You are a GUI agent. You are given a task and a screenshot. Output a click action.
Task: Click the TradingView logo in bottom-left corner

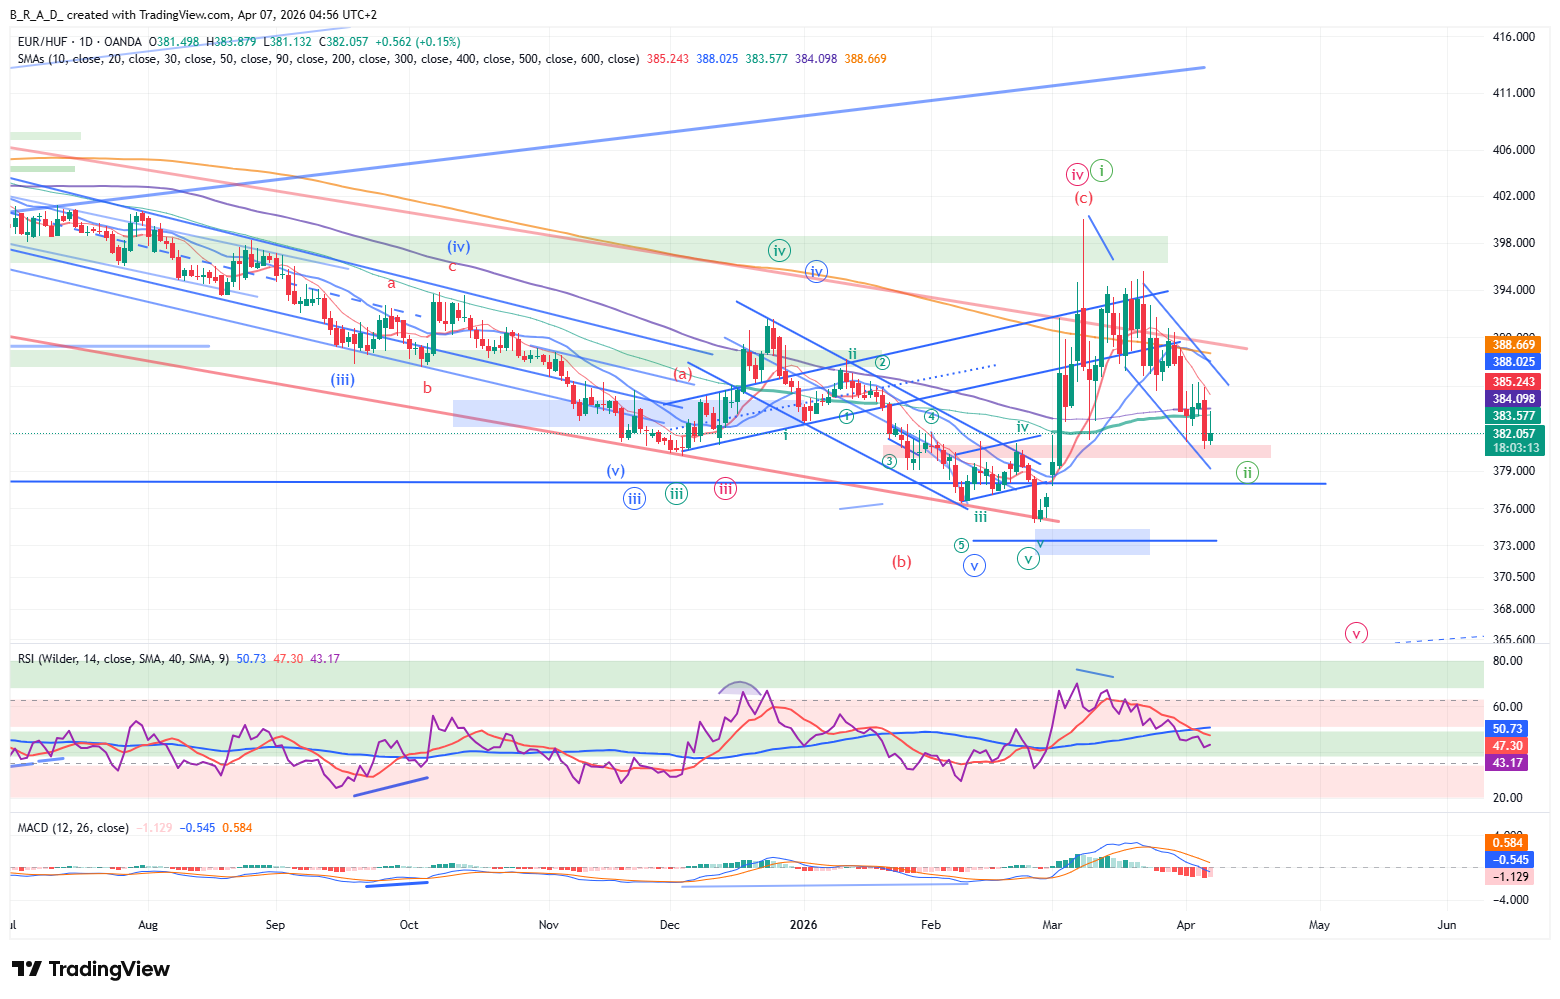point(90,969)
